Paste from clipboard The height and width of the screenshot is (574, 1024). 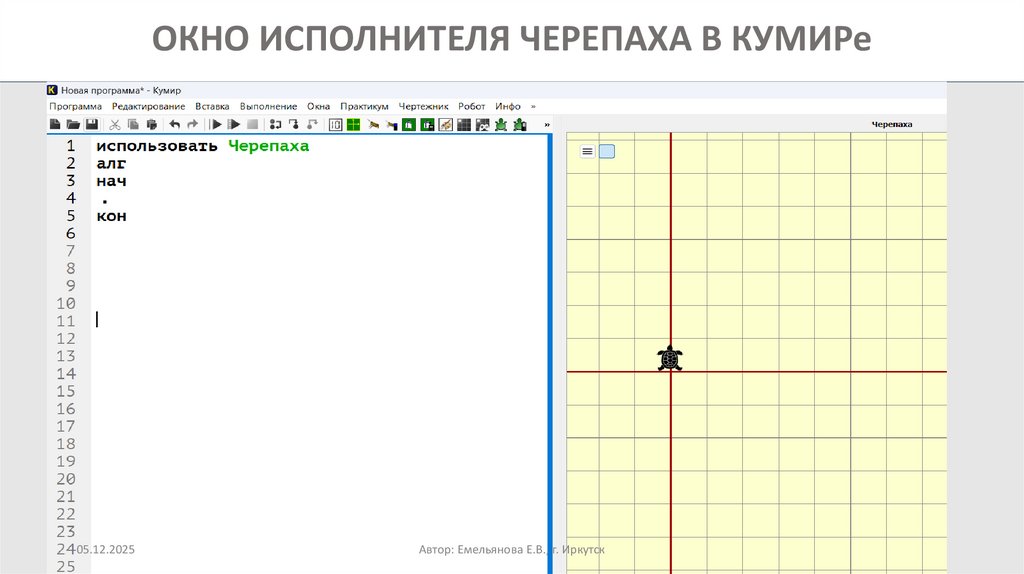(x=152, y=124)
